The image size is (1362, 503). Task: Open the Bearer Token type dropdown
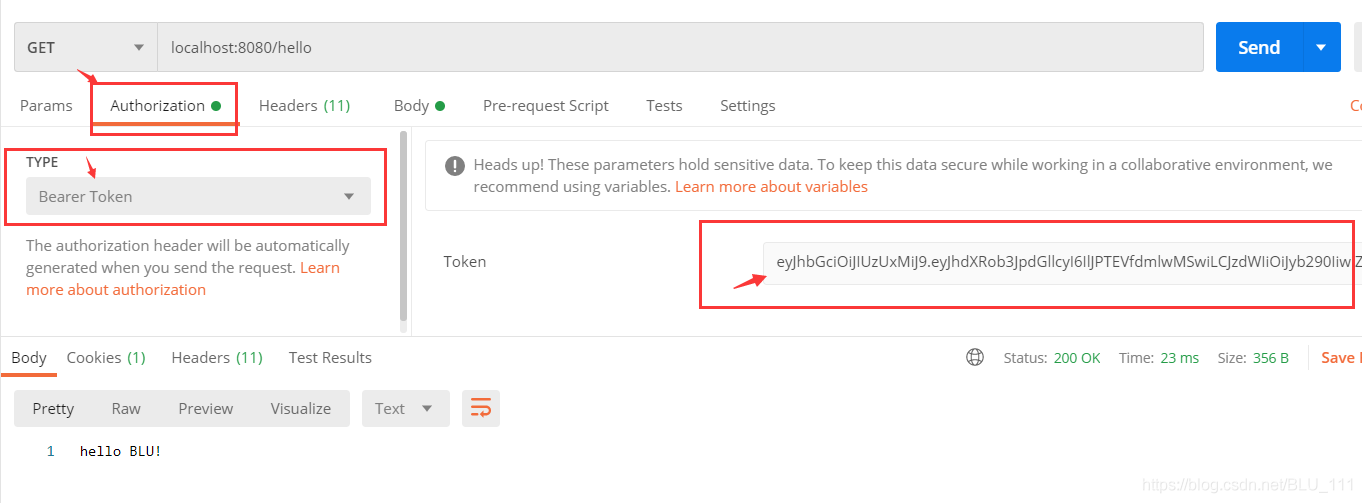[198, 196]
